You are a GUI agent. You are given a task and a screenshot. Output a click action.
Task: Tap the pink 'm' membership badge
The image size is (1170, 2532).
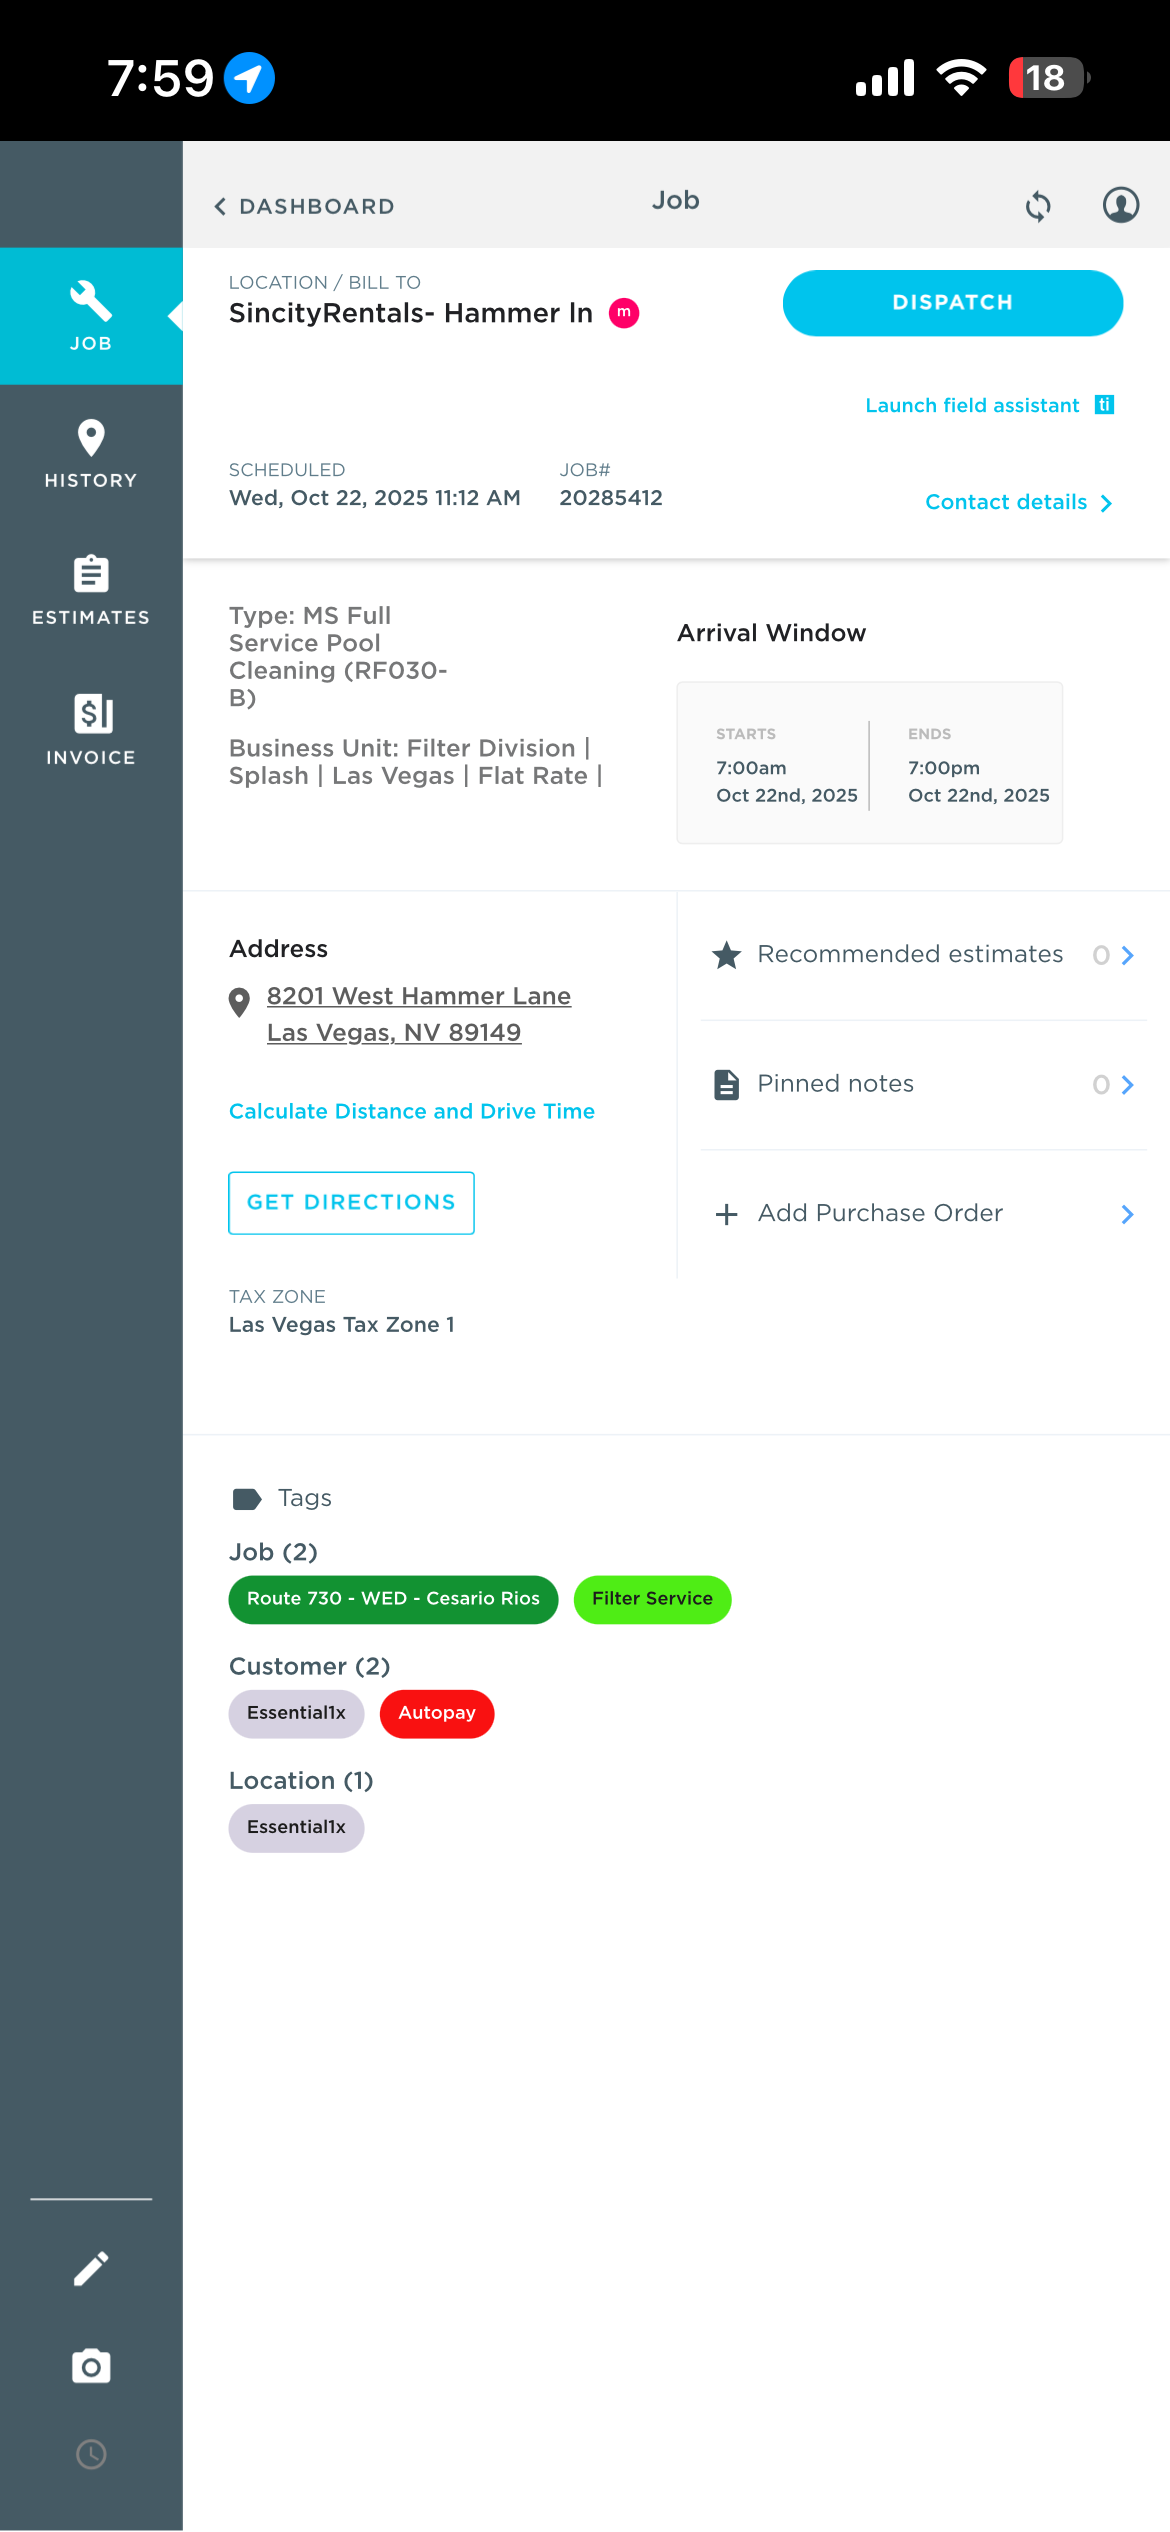pos(624,313)
